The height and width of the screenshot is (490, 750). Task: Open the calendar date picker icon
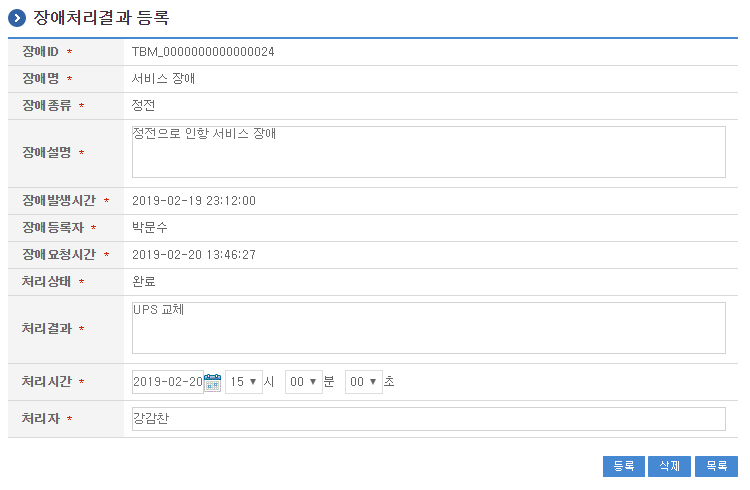(212, 382)
